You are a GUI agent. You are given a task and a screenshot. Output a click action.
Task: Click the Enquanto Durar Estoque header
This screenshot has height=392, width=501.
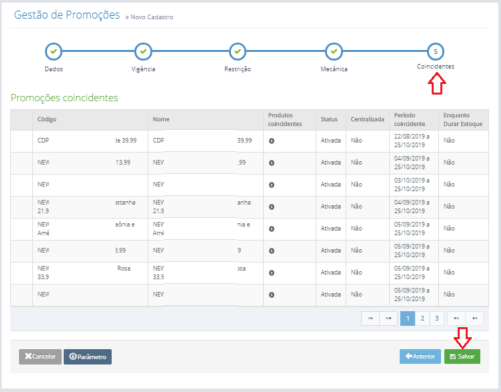pos(463,119)
